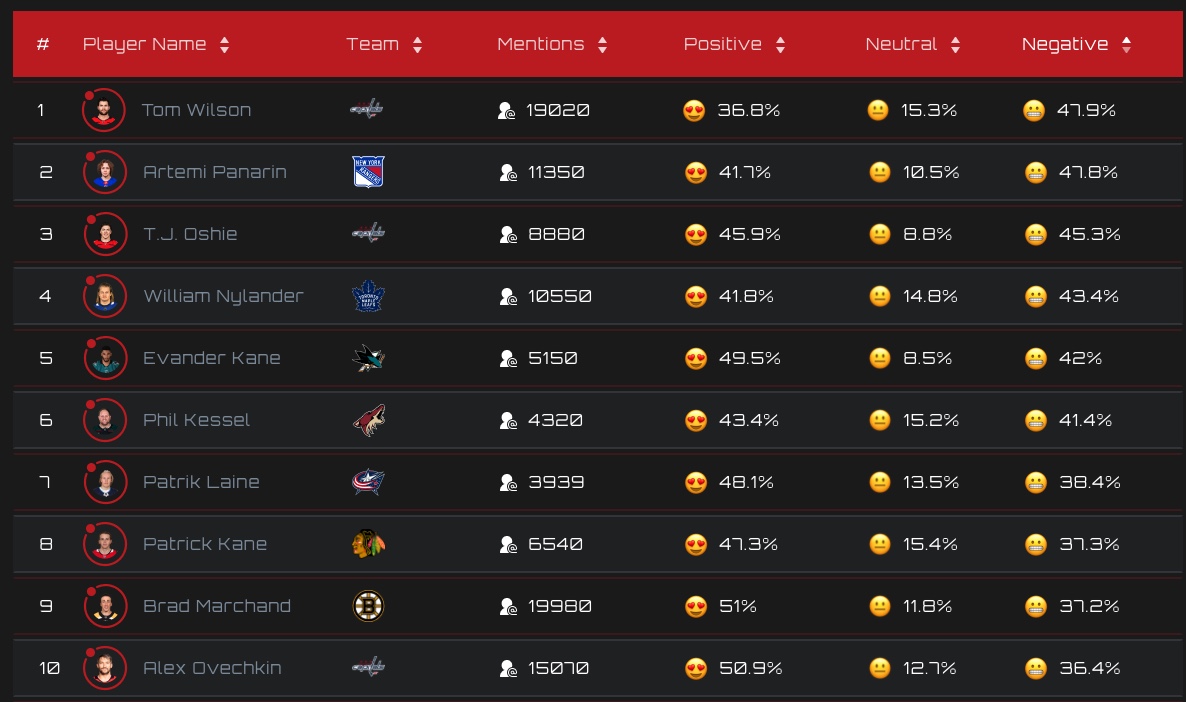Screen dimensions: 1186x702
Task: Click the Arizona Coyotes logo
Action: click(x=368, y=420)
